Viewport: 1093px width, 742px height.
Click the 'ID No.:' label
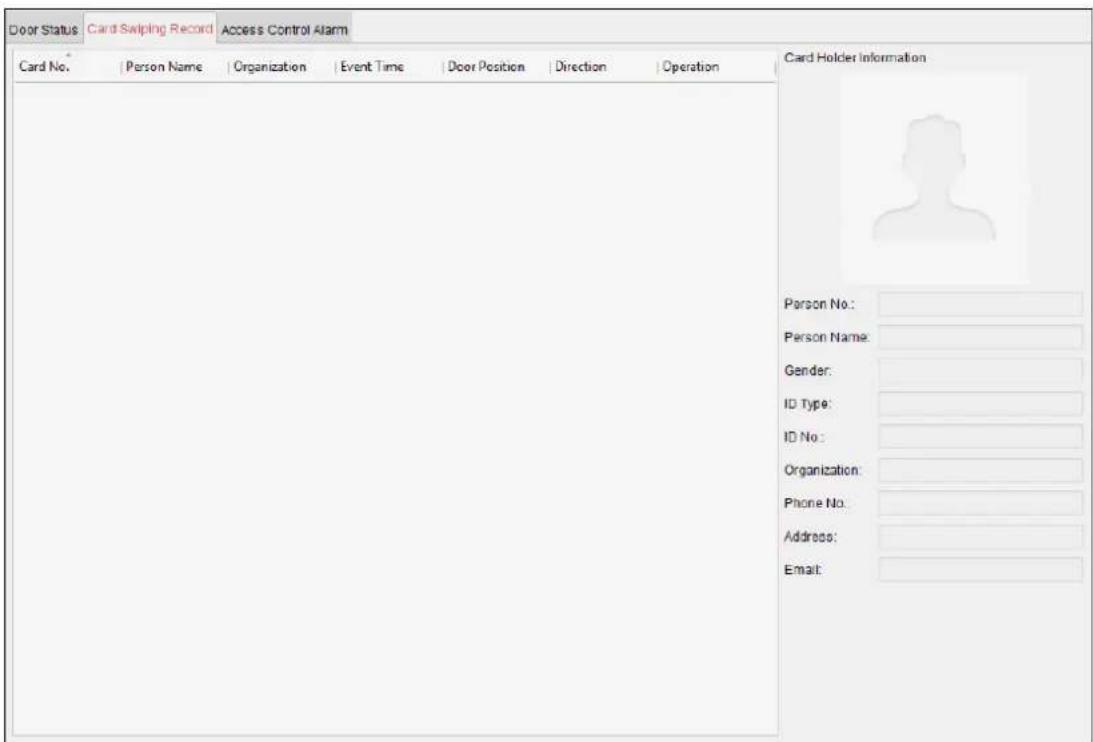tap(804, 437)
